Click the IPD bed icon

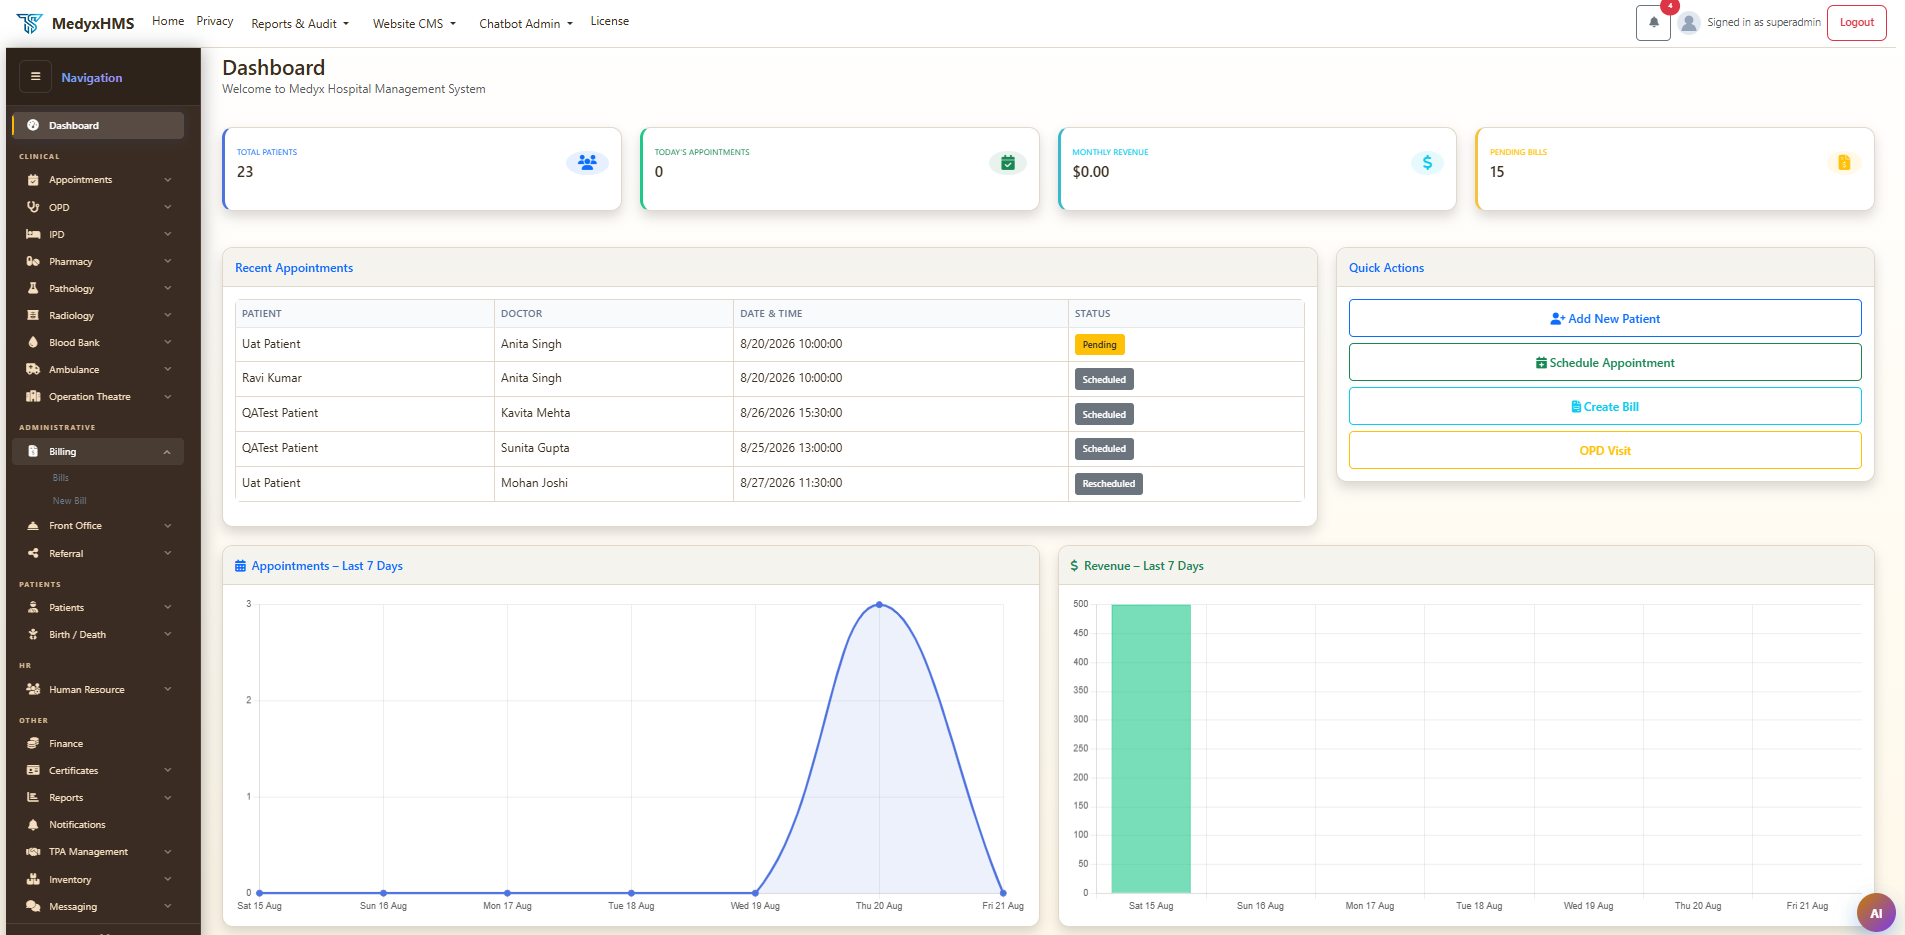point(33,234)
